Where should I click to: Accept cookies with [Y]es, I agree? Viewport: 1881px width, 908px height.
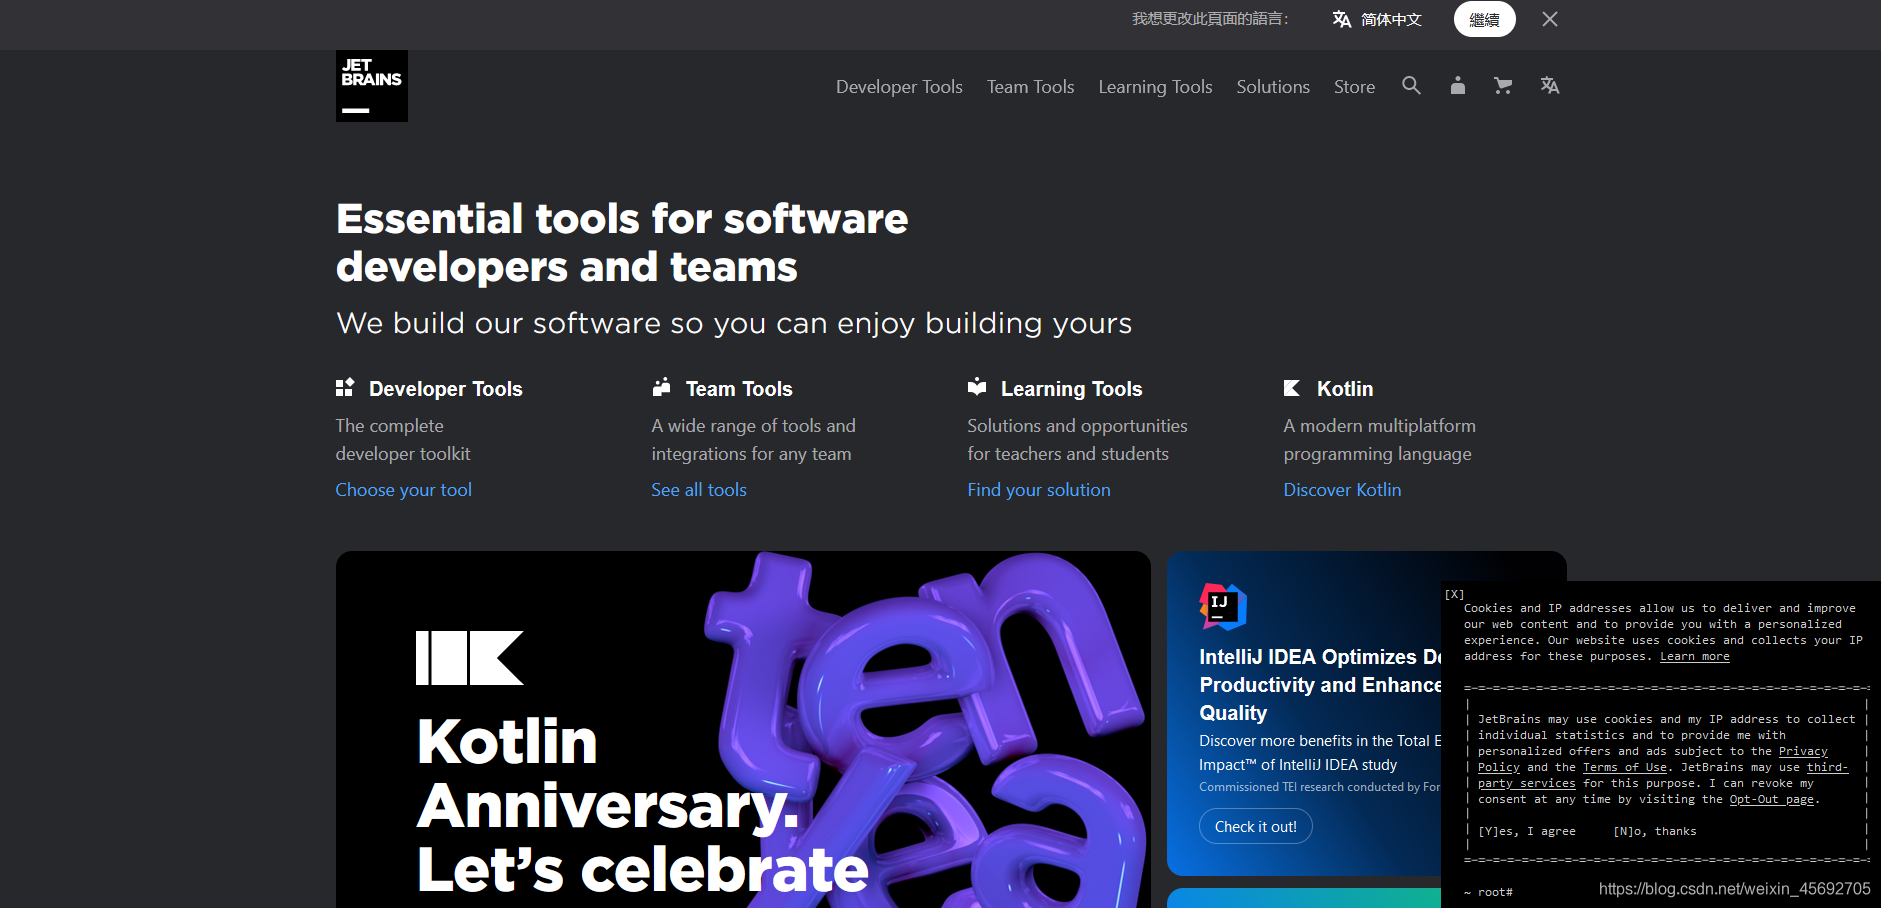coord(1527,832)
